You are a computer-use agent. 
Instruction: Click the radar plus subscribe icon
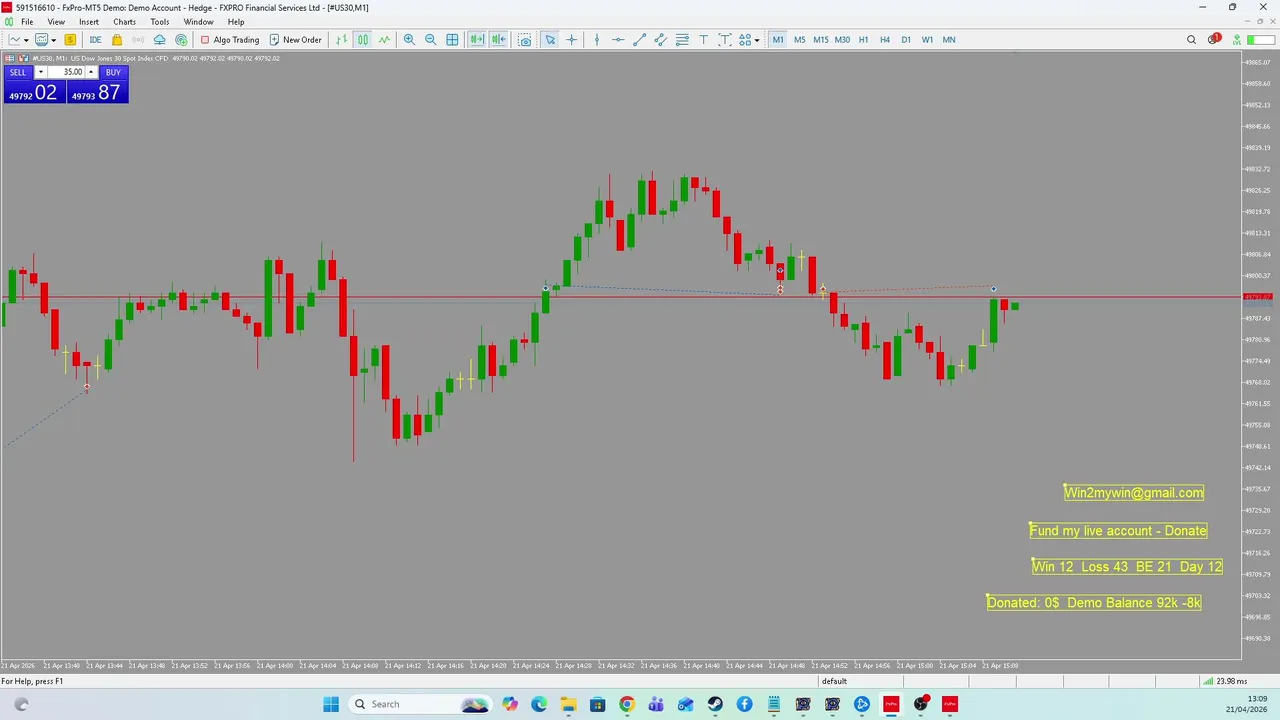[x=181, y=40]
